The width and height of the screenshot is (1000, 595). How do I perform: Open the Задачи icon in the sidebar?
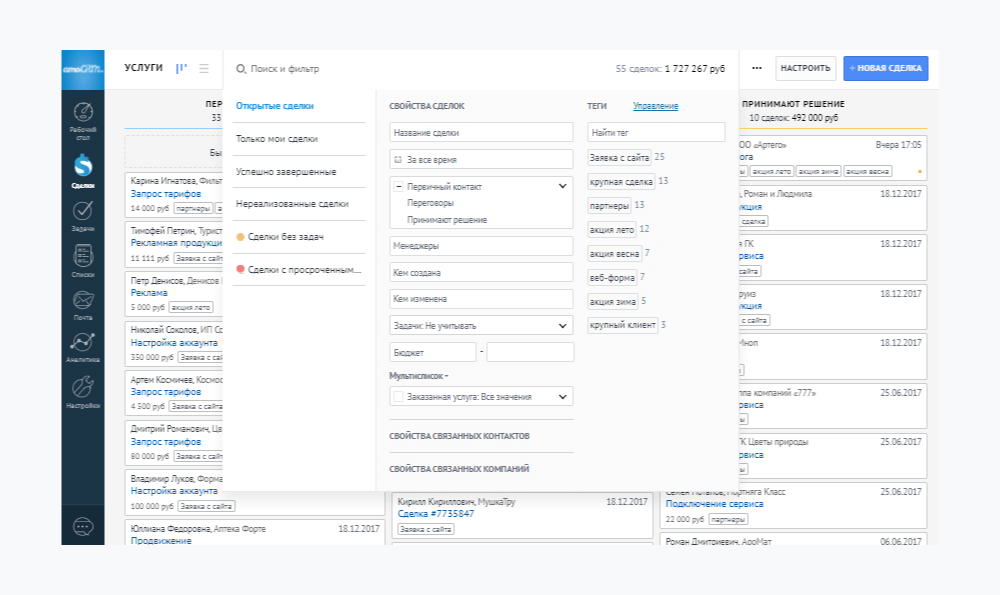tap(83, 212)
